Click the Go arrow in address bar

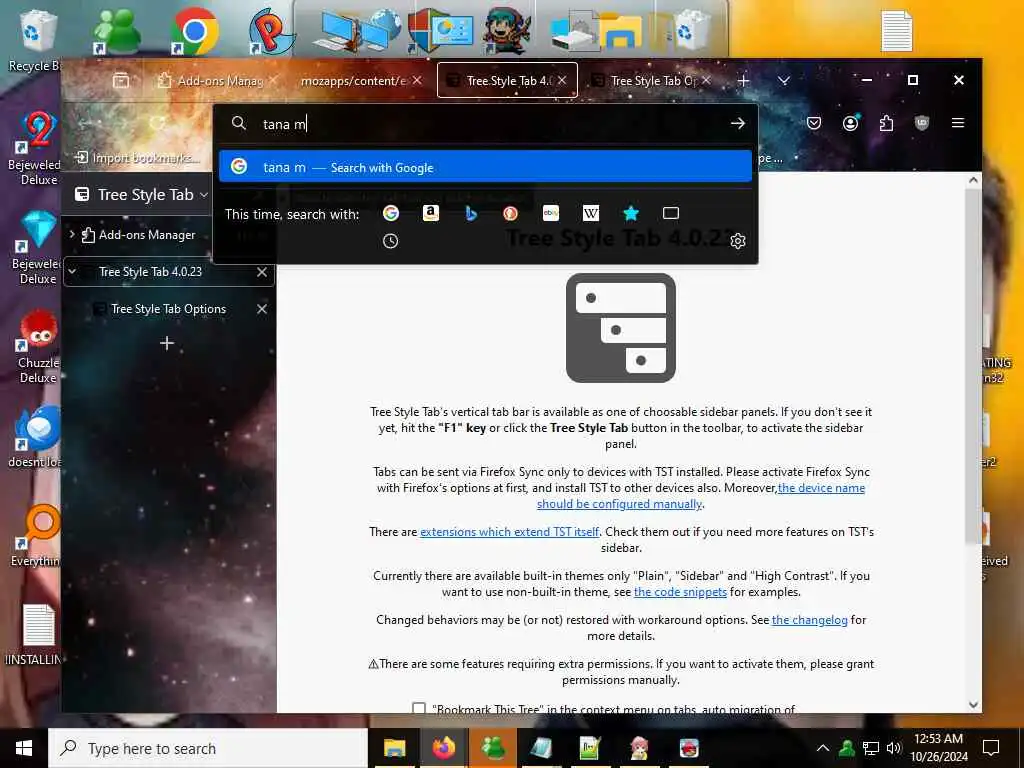click(738, 123)
